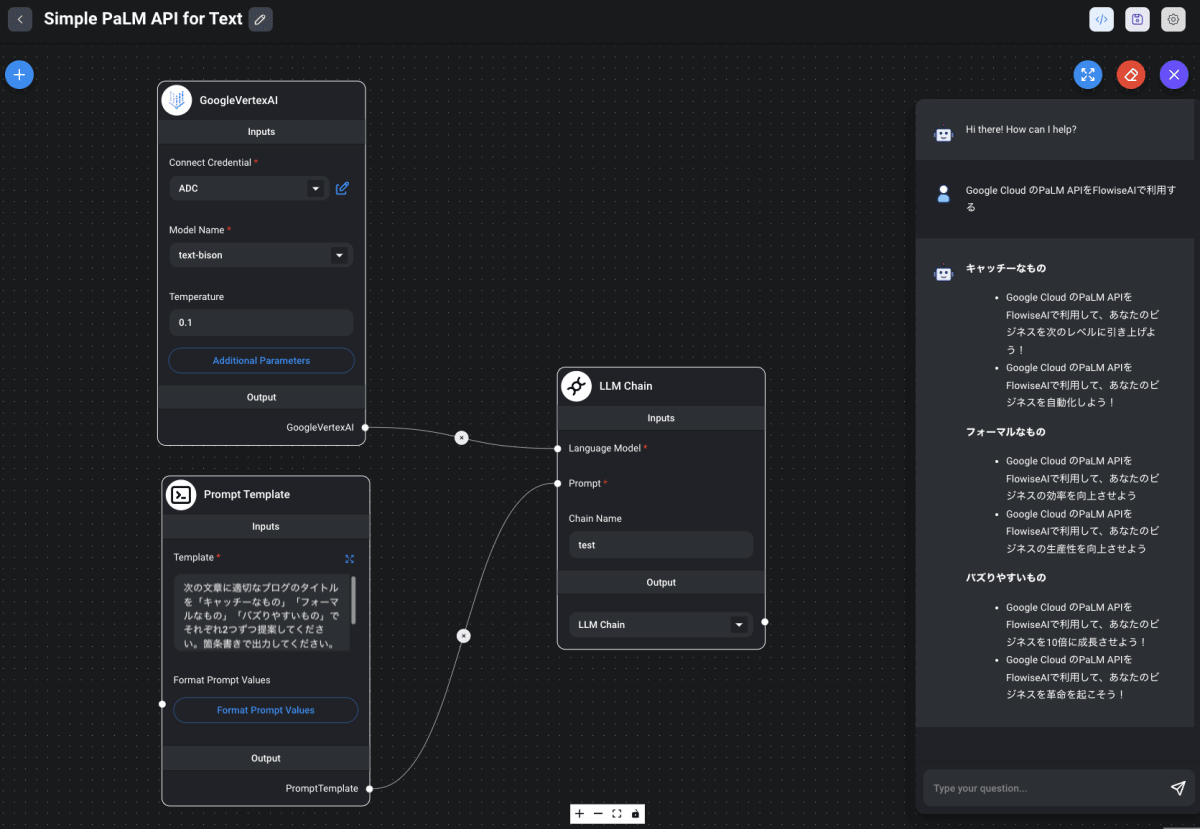Screen dimensions: 1200x829
Task: Click the 'フォーマルなもの' heading in chat
Action: point(1006,432)
